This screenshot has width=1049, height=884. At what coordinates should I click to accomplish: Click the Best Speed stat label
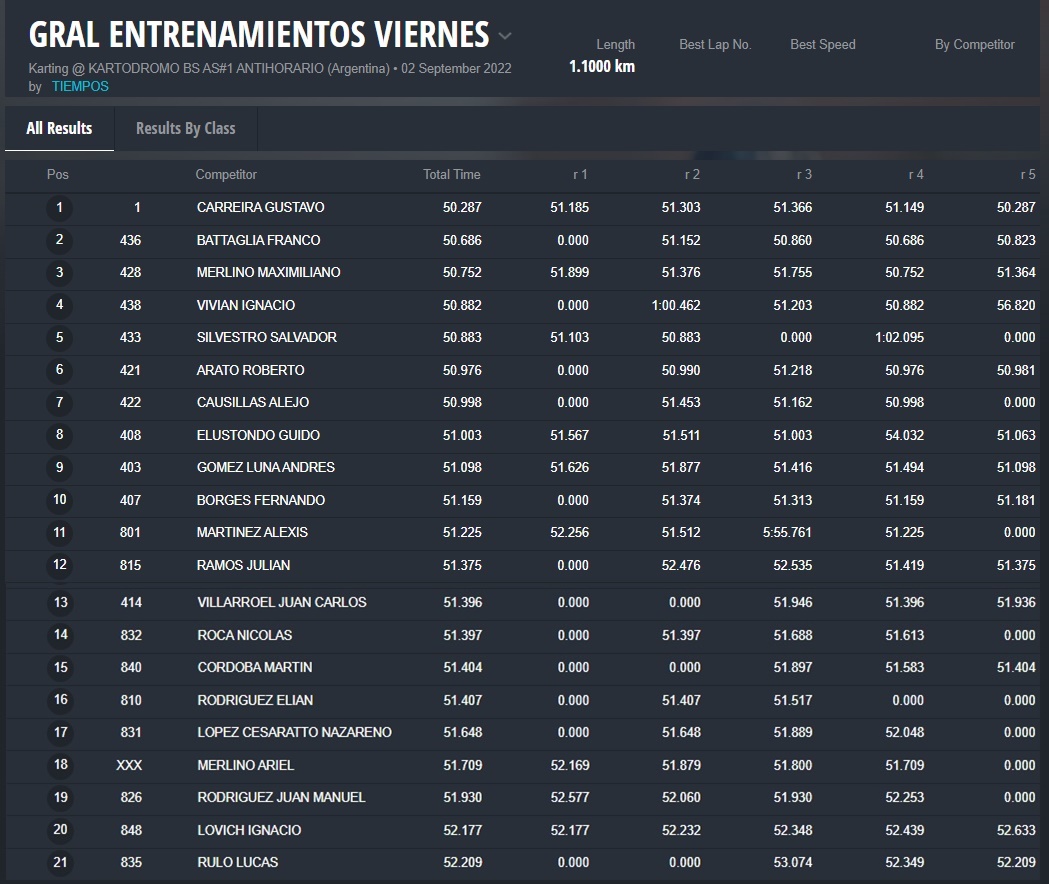[822, 45]
